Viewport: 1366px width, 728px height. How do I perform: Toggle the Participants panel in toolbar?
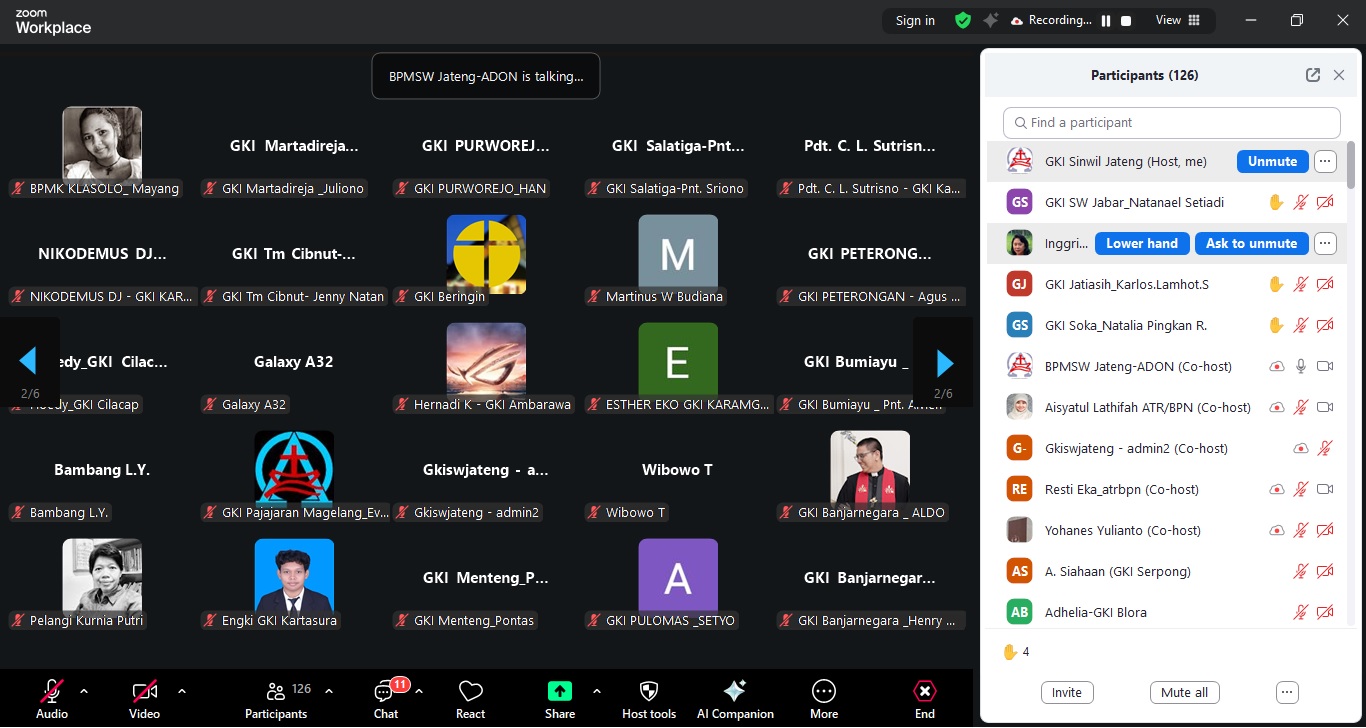point(276,698)
